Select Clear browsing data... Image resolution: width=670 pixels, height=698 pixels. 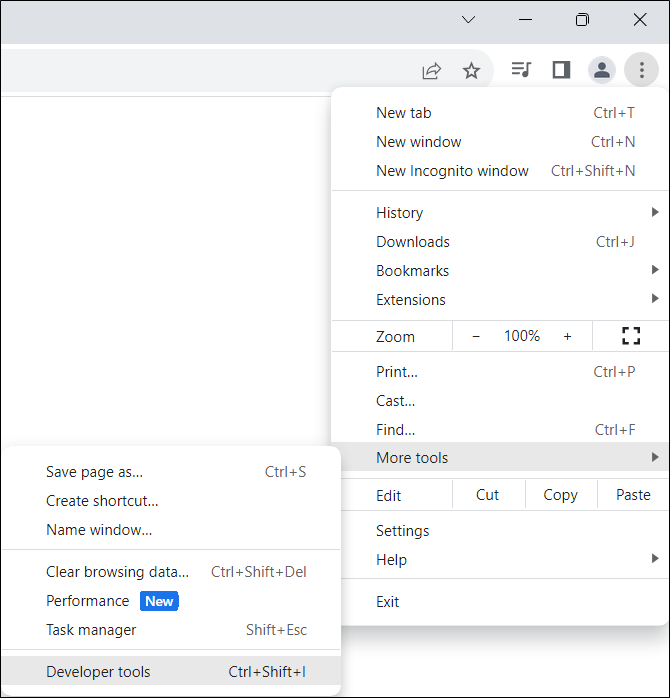pyautogui.click(x=171, y=572)
